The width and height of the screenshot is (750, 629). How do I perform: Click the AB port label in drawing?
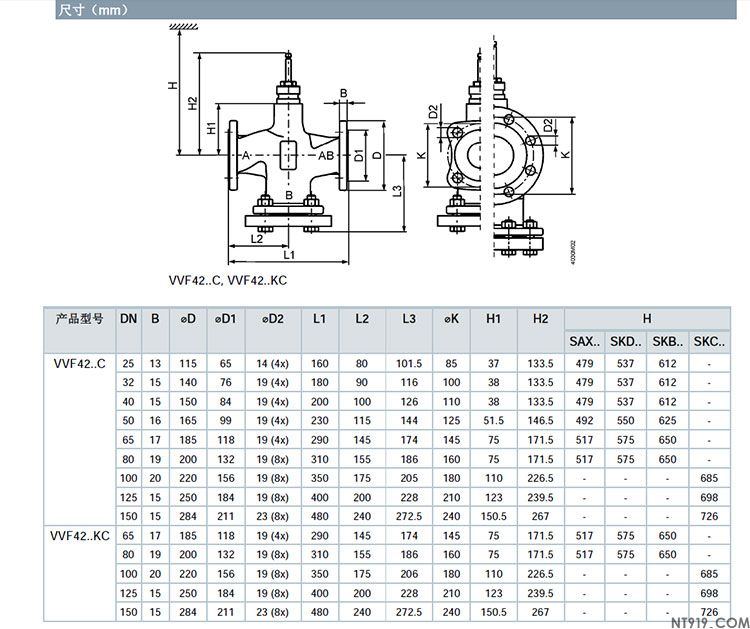pos(326,156)
